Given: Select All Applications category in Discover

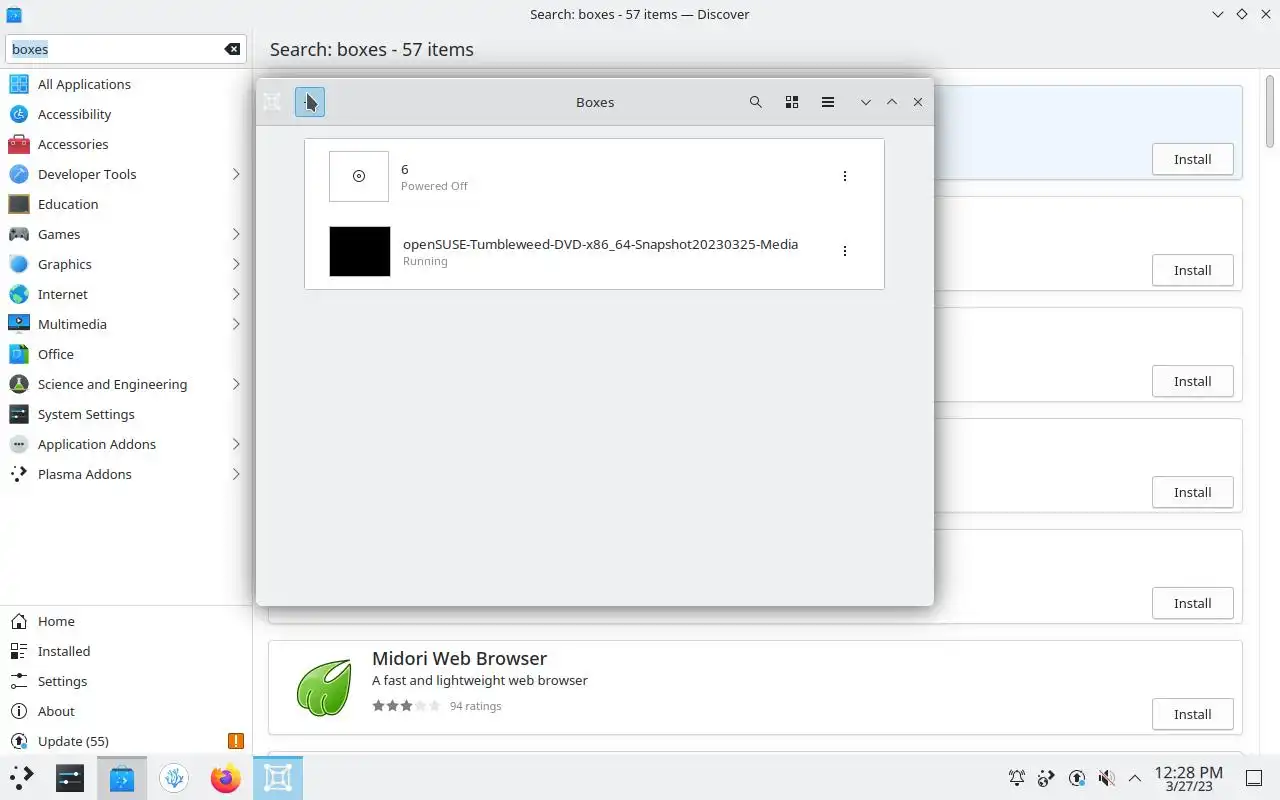Looking at the screenshot, I should (x=126, y=84).
